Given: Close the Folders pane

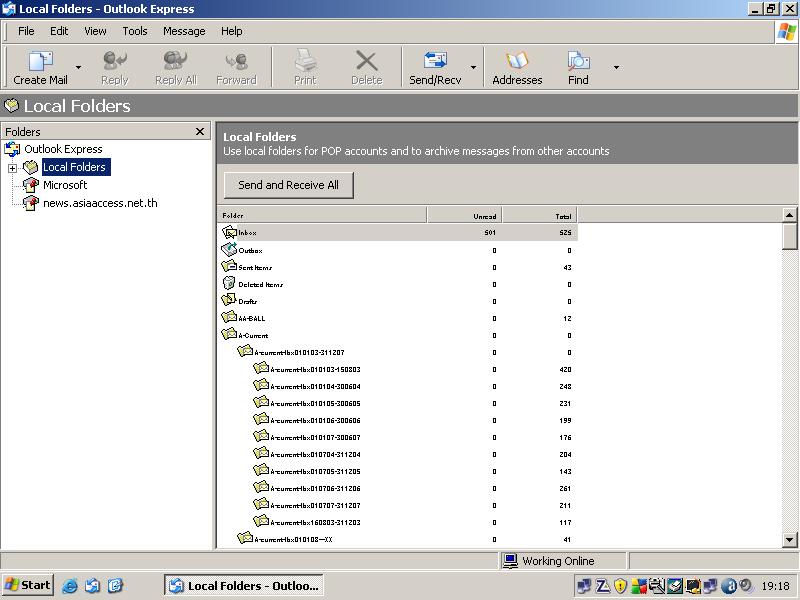Looking at the screenshot, I should point(200,132).
